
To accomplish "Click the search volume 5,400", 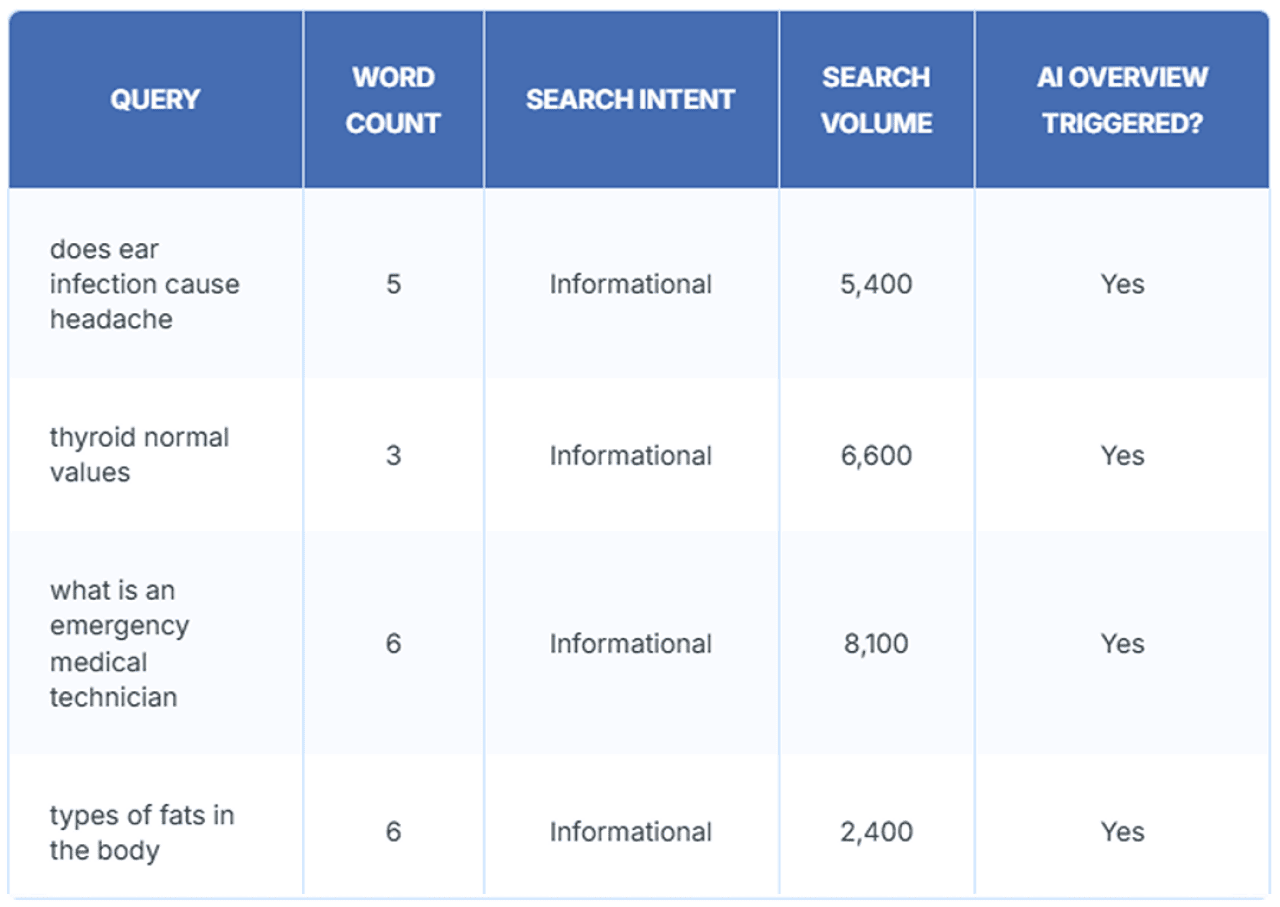I will point(877,284).
